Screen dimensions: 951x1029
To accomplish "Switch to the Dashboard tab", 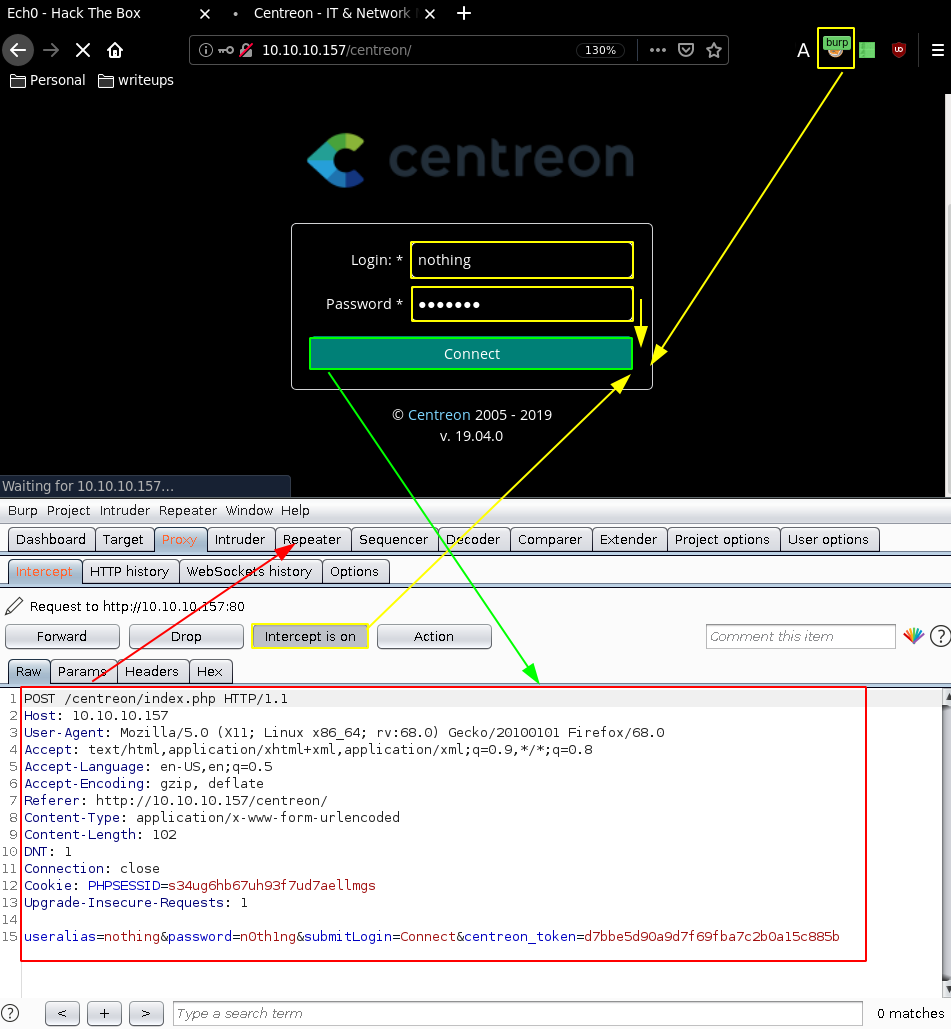I will 51,539.
